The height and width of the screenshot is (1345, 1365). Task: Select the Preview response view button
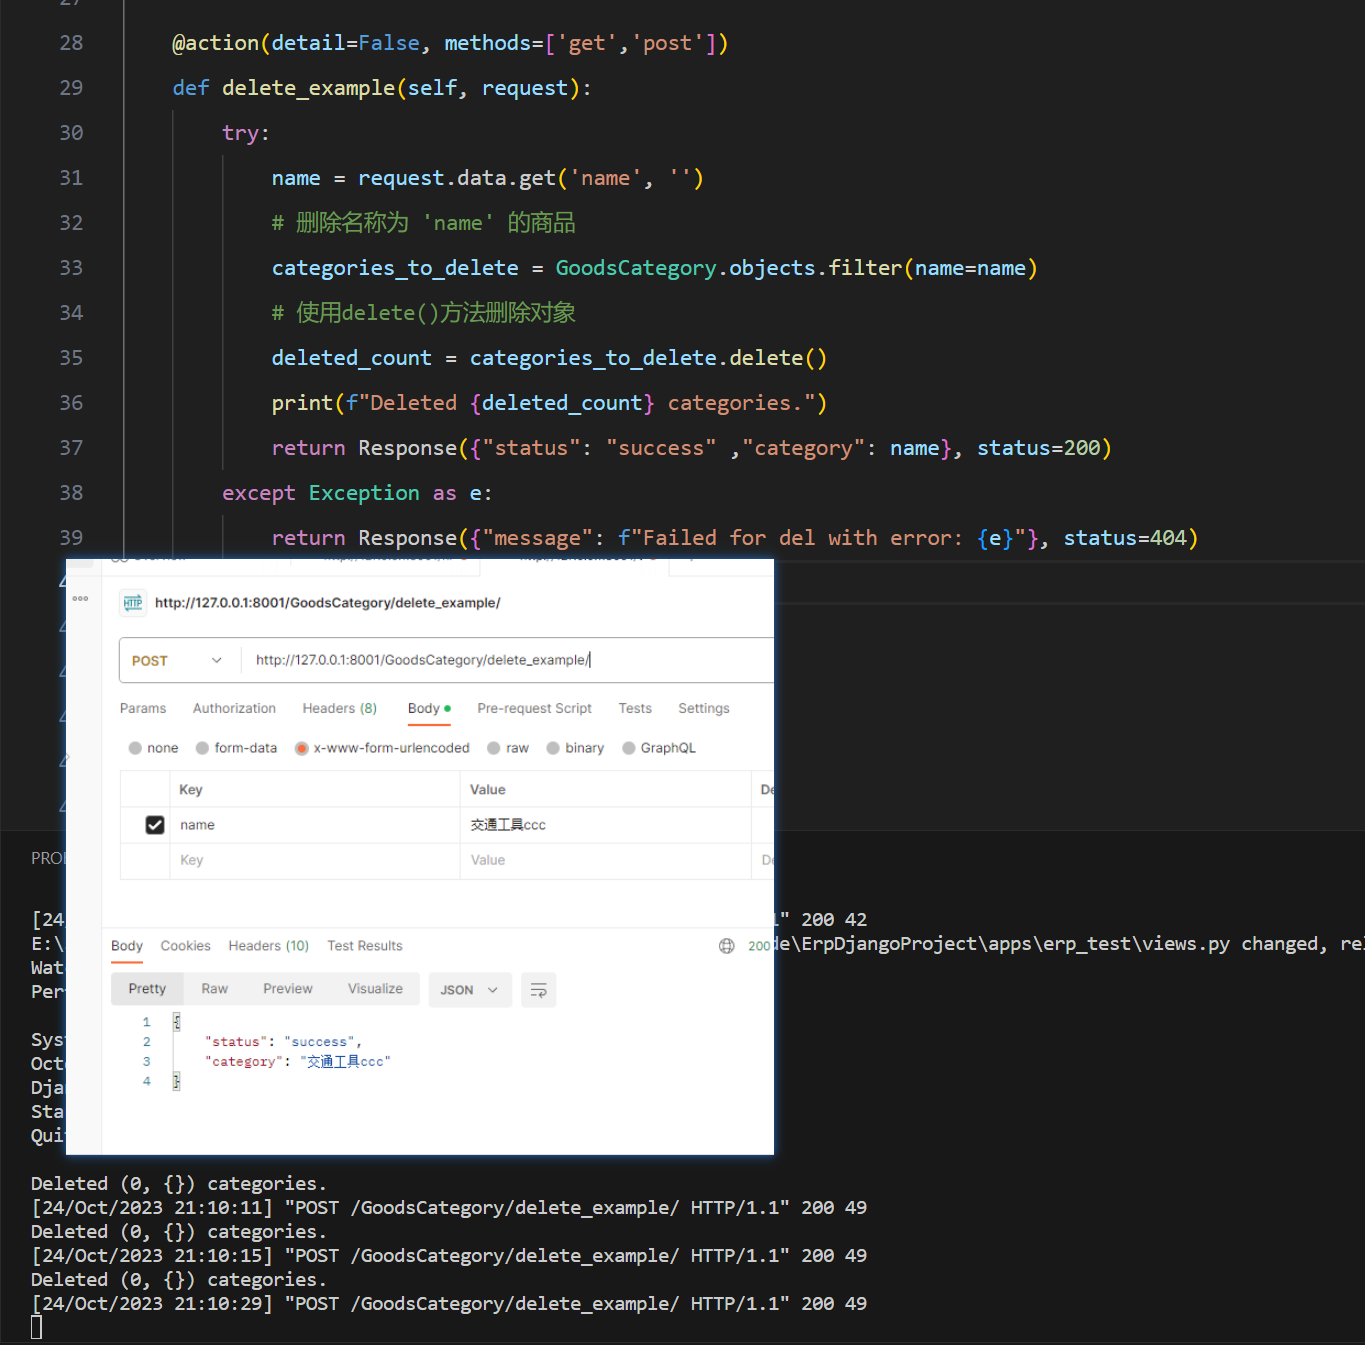tap(288, 989)
